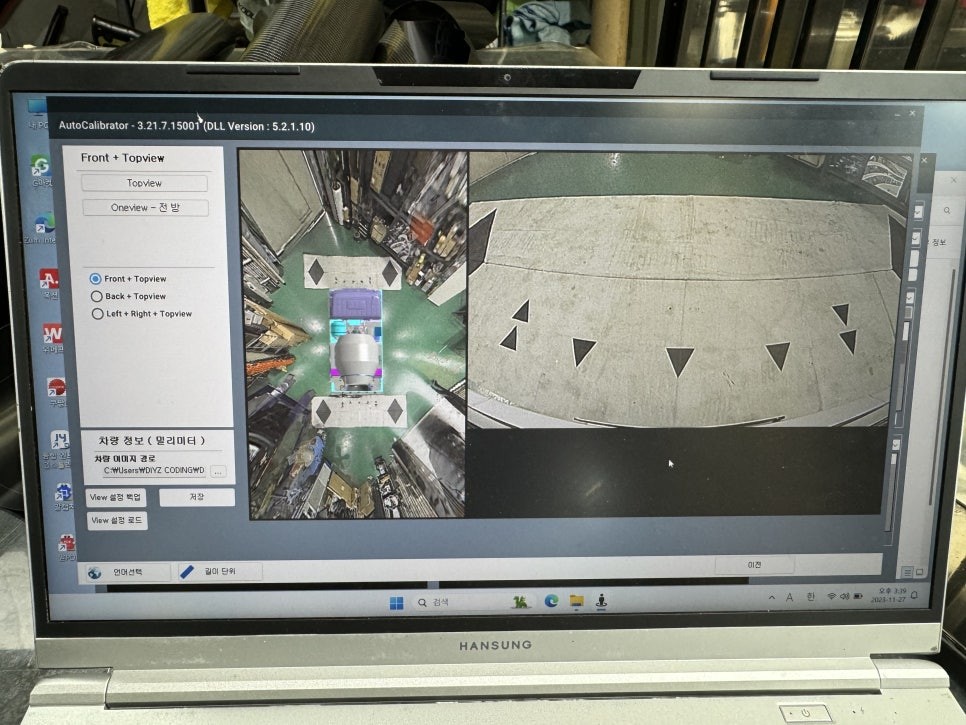Click the AutoCalibrator taskbar app icon
The width and height of the screenshot is (966, 725).
pyautogui.click(x=602, y=602)
